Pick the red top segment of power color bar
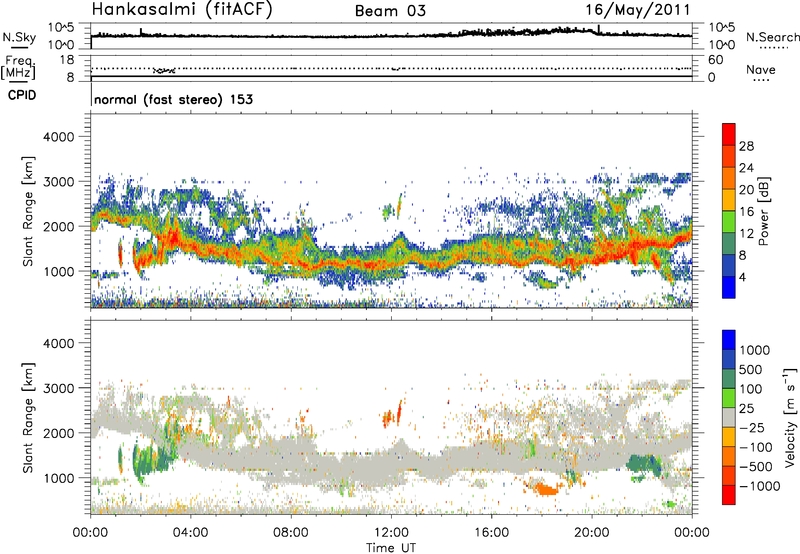800x554 pixels. 729,134
